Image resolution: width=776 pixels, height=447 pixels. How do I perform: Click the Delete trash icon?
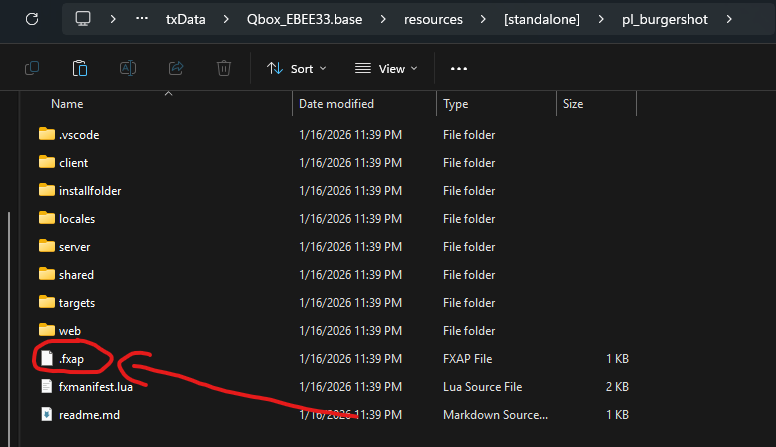tap(224, 68)
